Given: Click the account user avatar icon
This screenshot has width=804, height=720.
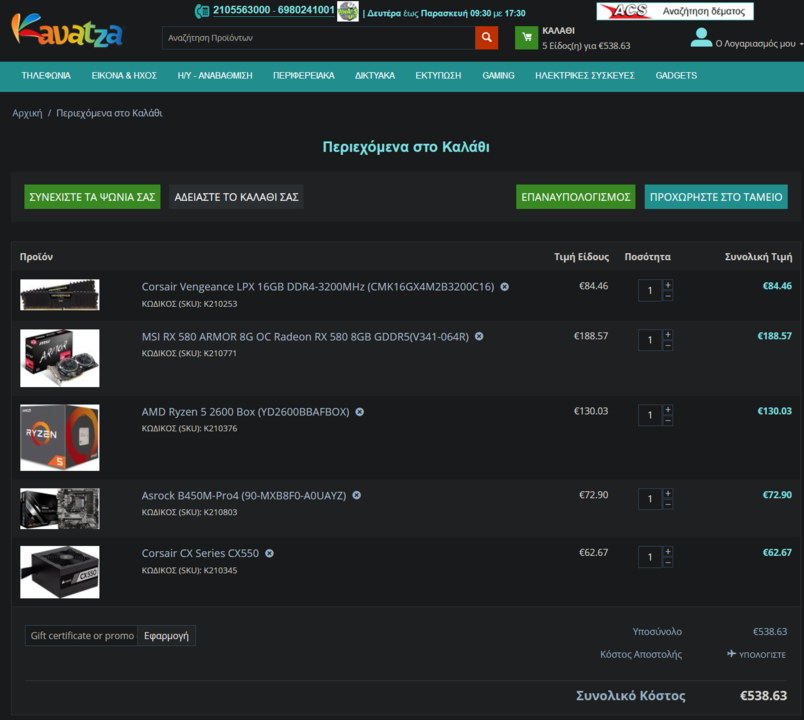Looking at the screenshot, I should click(701, 37).
